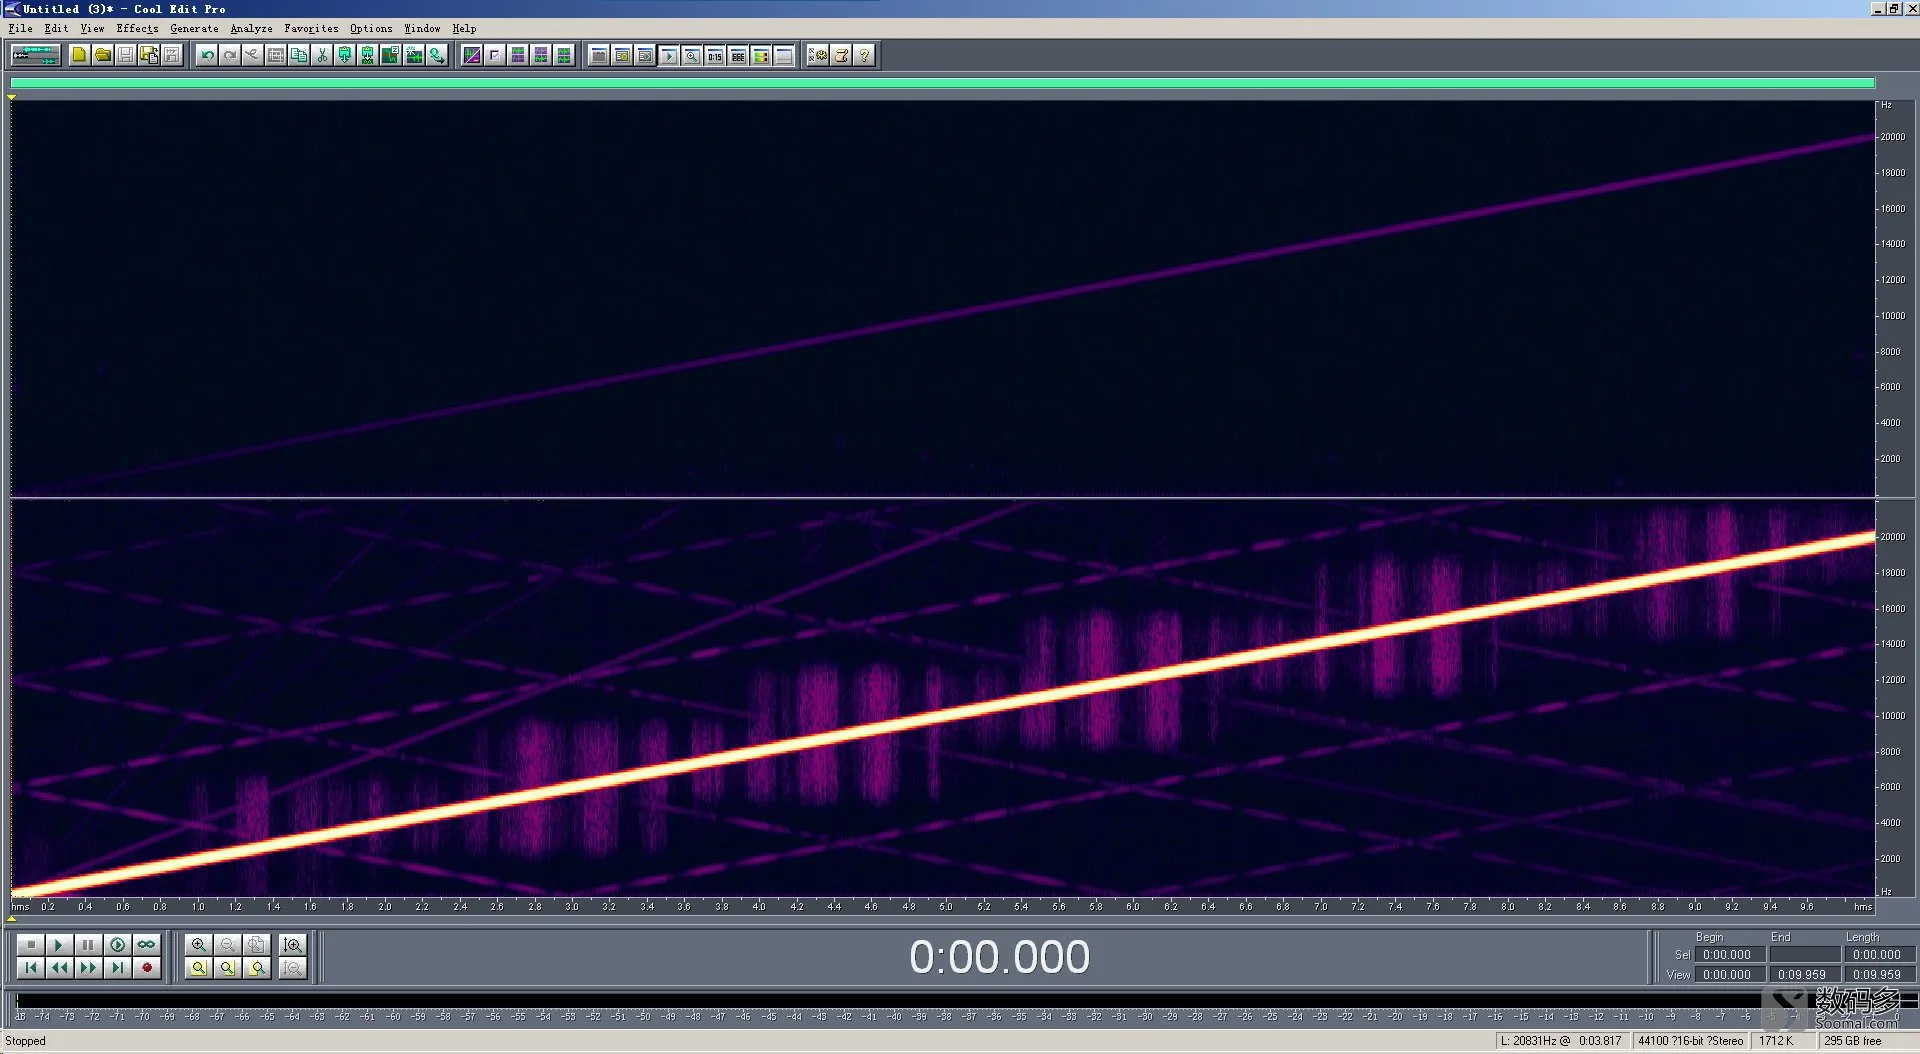
Task: Click the View End 0:09.959 field
Action: click(1804, 974)
